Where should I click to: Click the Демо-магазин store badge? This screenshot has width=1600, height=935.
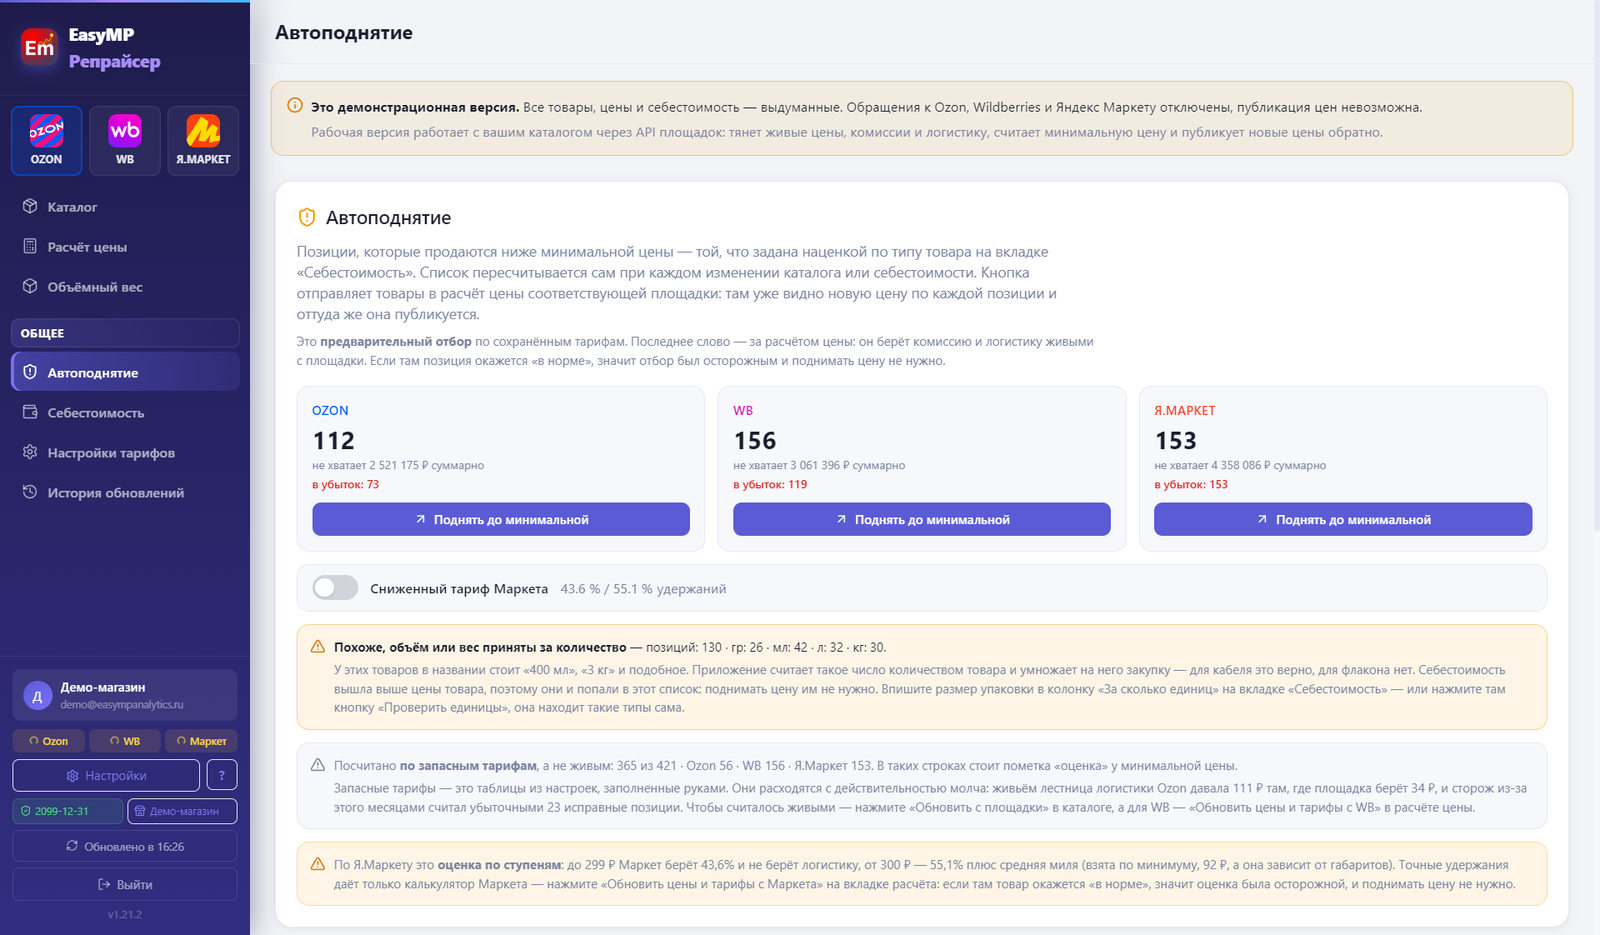[x=182, y=811]
